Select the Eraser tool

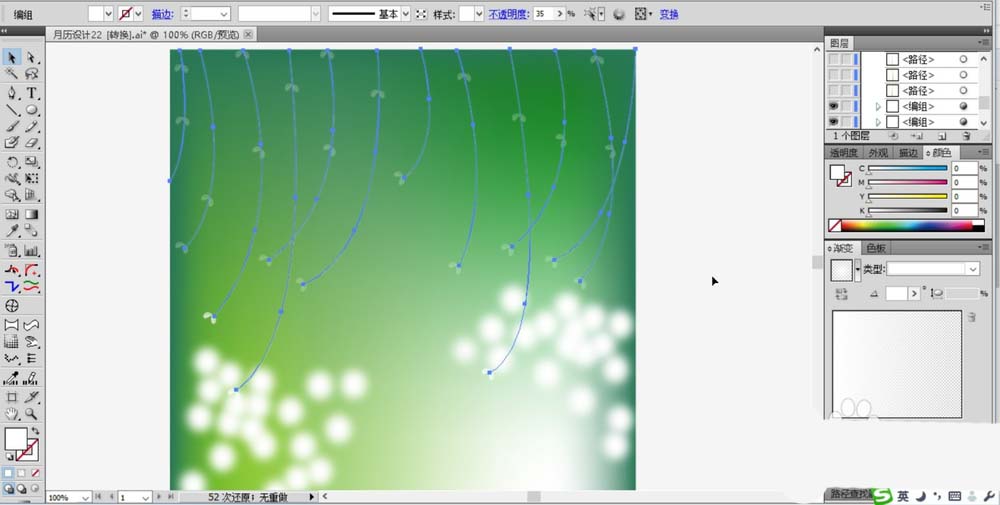[32, 143]
